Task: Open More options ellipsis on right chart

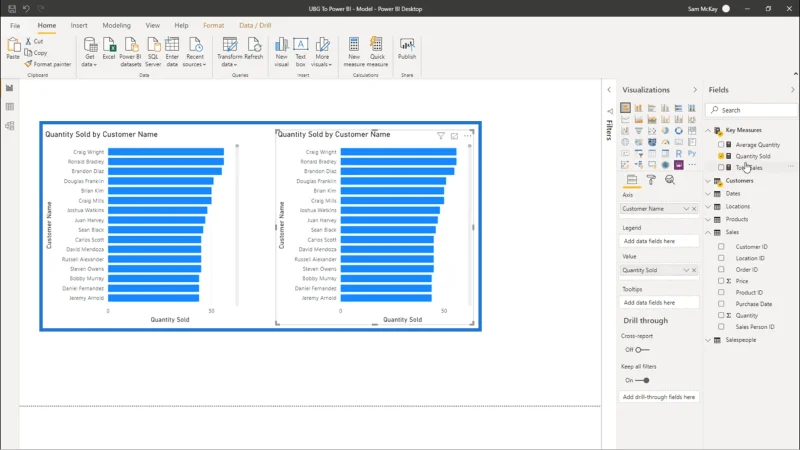Action: [467, 136]
